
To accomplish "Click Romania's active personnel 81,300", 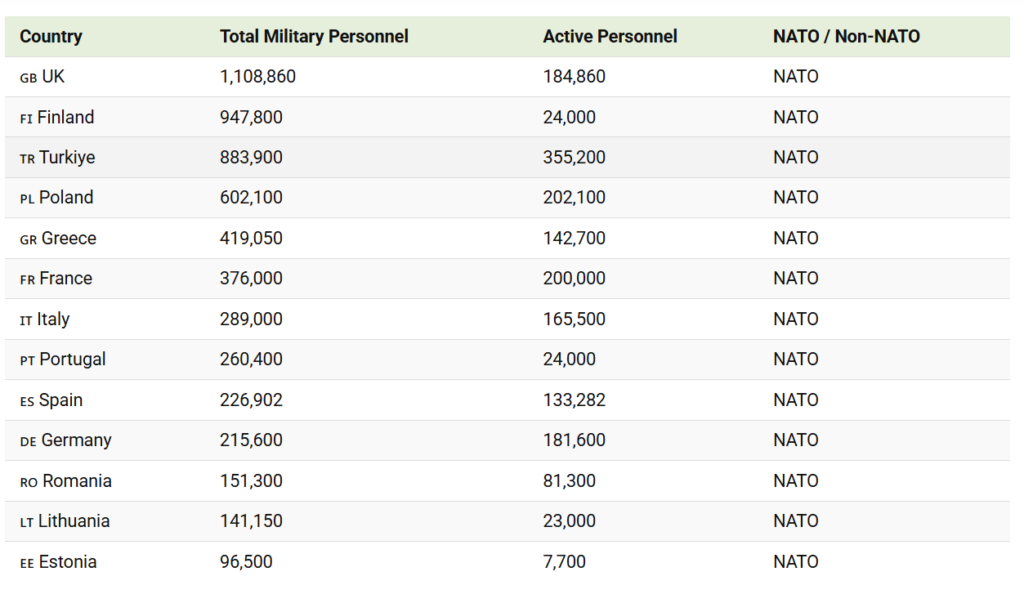I will point(569,481).
